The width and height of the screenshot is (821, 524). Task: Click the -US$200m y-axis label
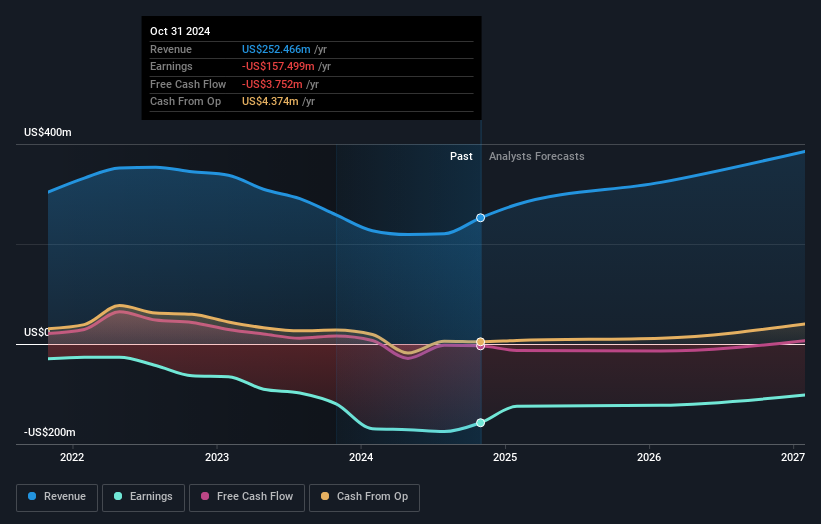point(50,432)
